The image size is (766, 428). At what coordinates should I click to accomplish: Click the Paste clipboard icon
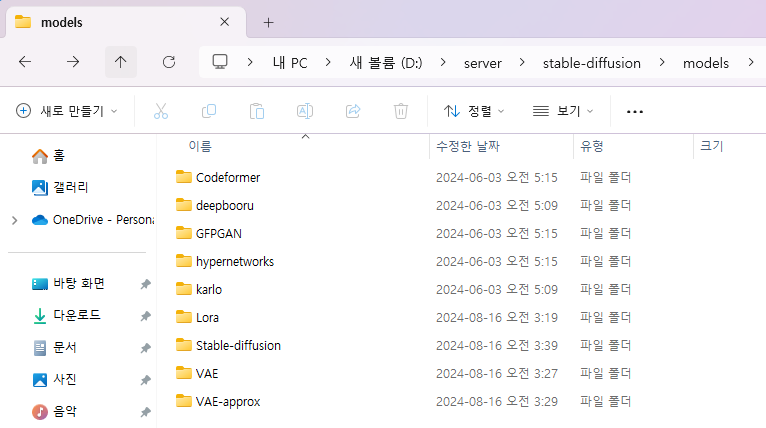[256, 111]
